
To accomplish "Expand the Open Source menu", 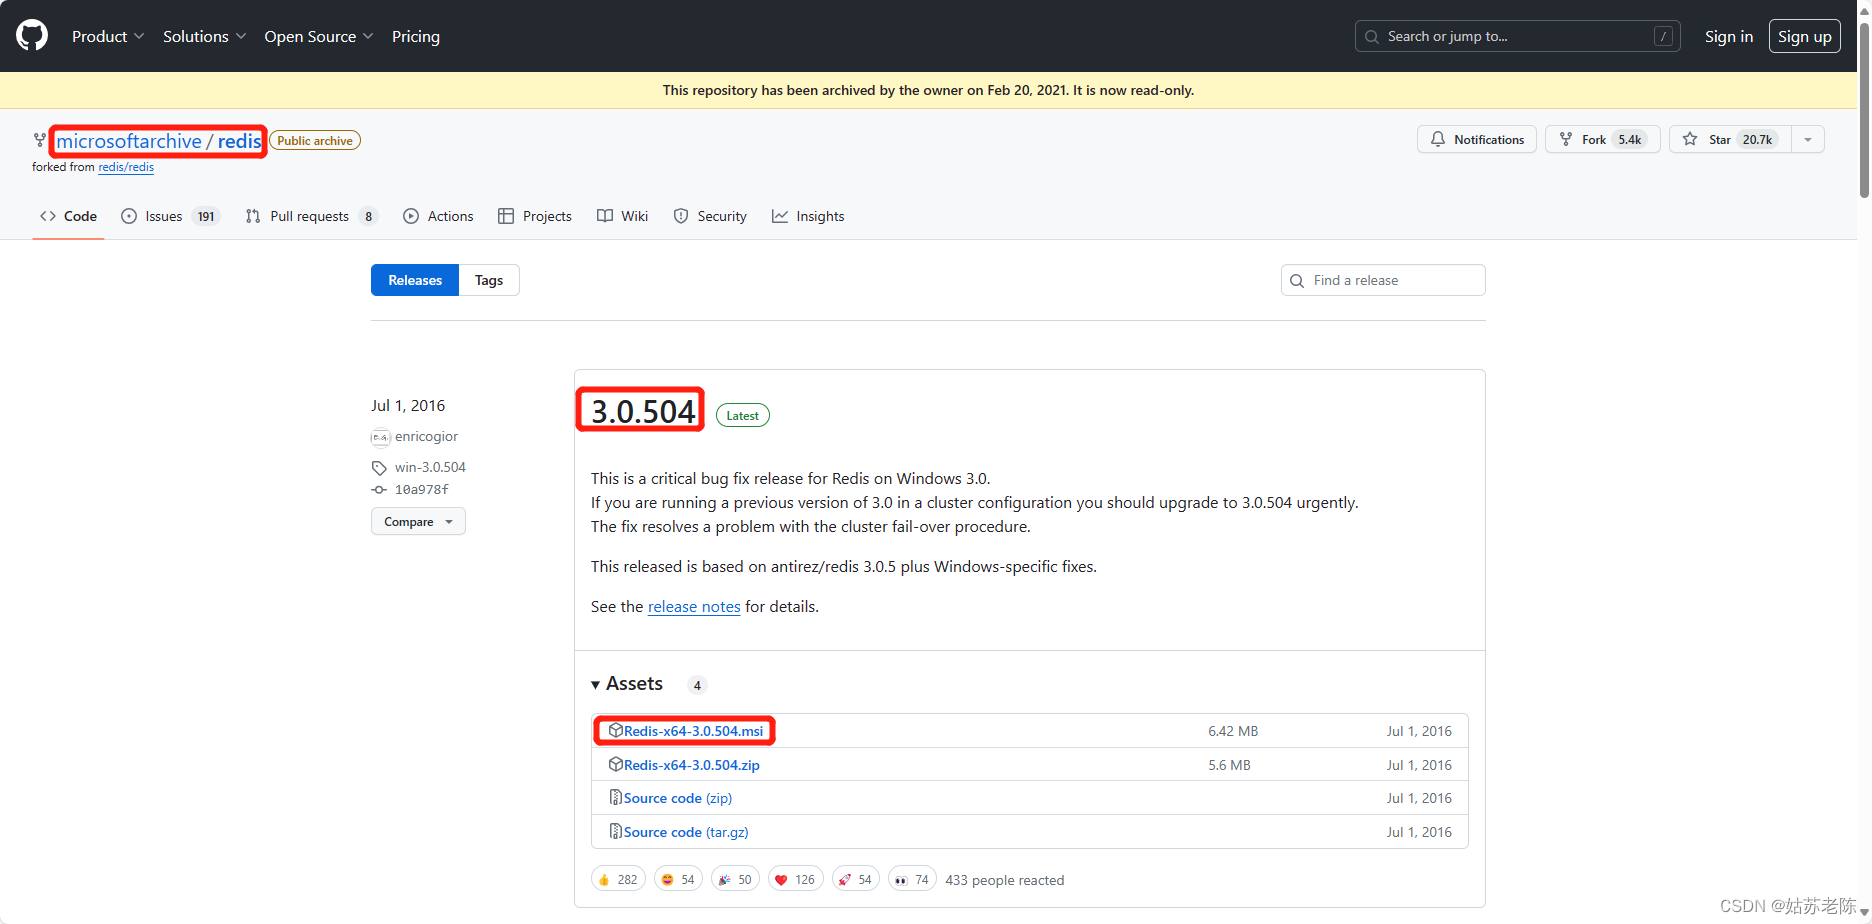I will point(319,36).
